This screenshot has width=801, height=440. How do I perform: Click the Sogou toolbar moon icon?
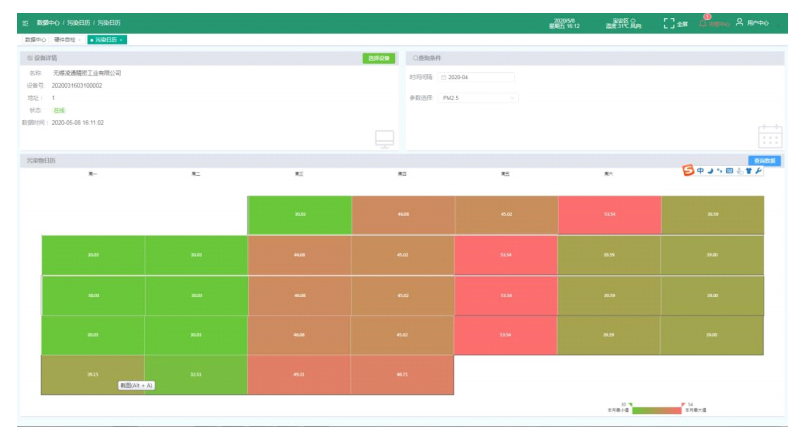tap(710, 170)
